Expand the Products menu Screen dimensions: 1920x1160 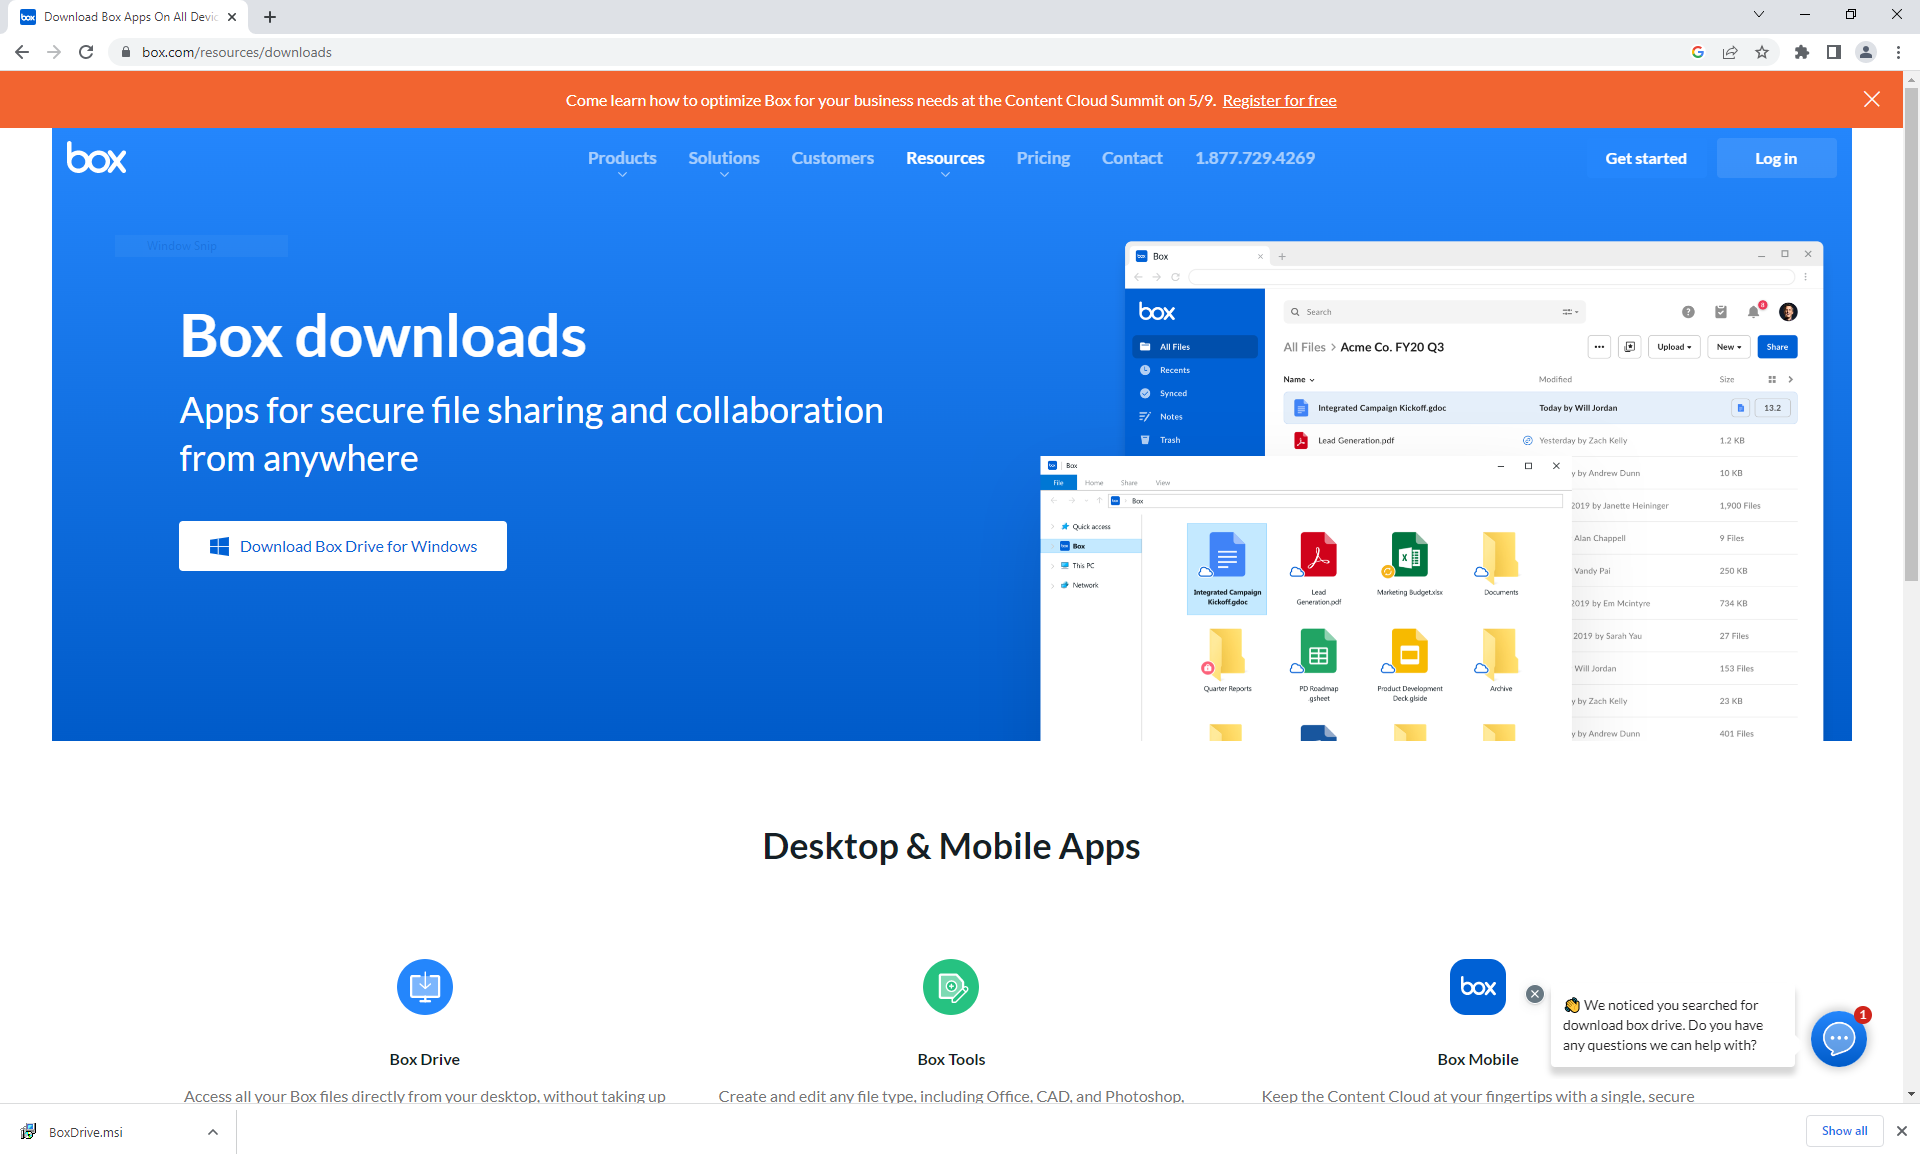[x=622, y=159]
